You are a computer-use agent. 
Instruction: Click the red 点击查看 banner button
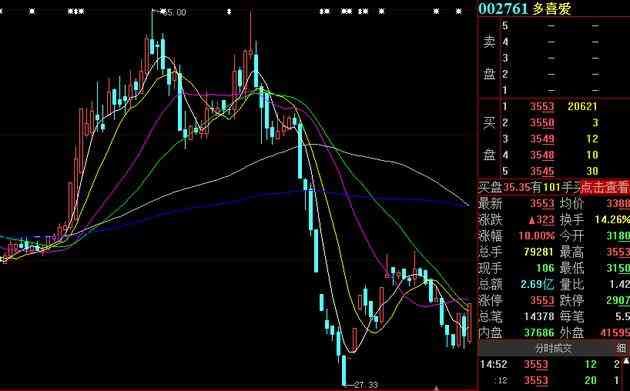coord(605,187)
